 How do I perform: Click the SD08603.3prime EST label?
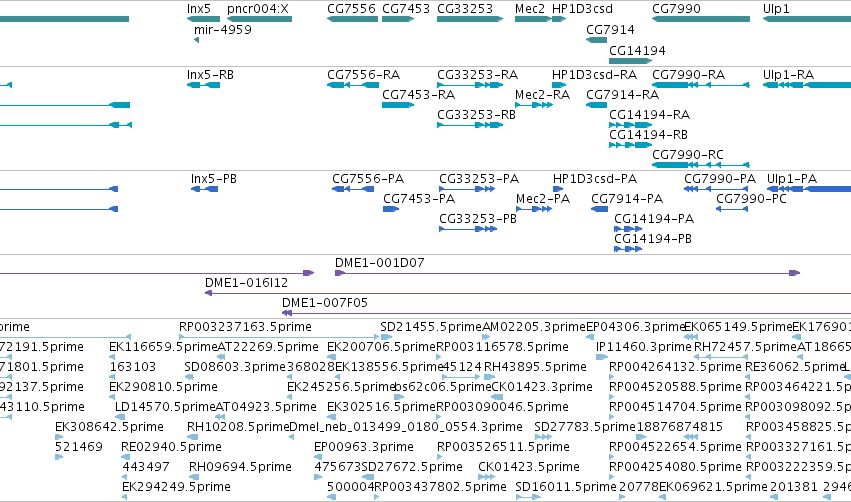click(235, 367)
